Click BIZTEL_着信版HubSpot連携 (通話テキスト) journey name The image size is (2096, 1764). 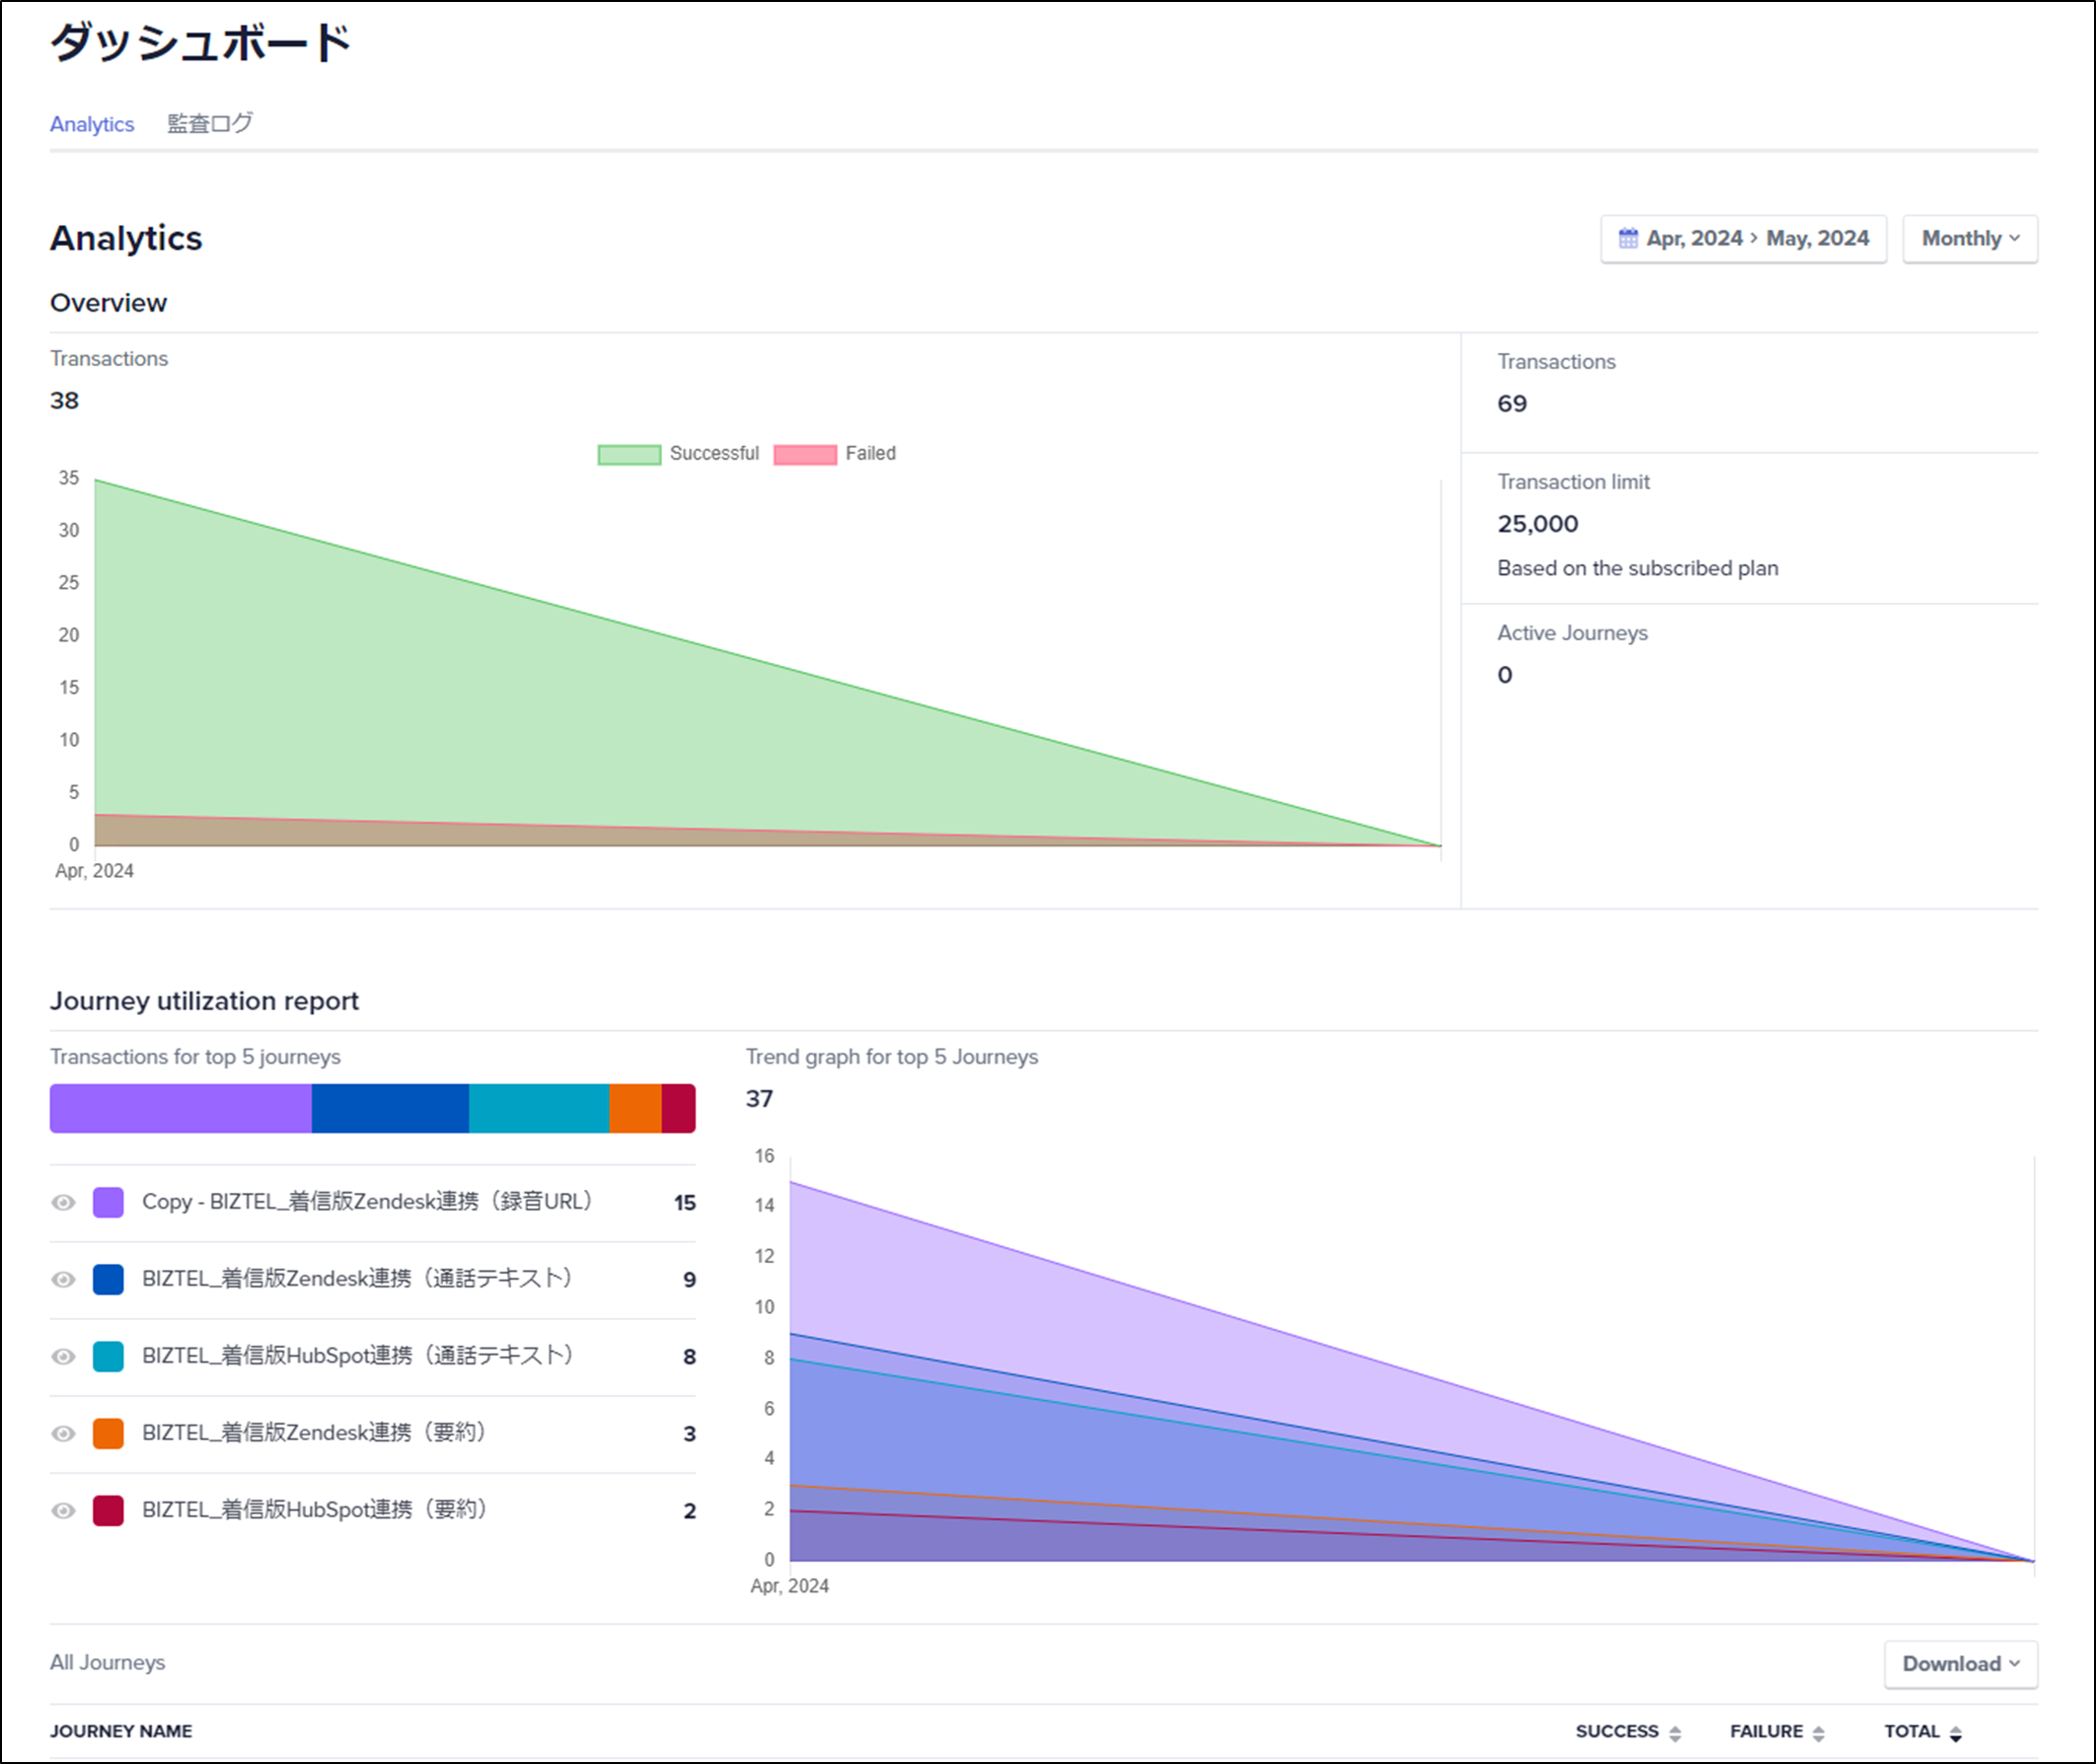pos(358,1356)
